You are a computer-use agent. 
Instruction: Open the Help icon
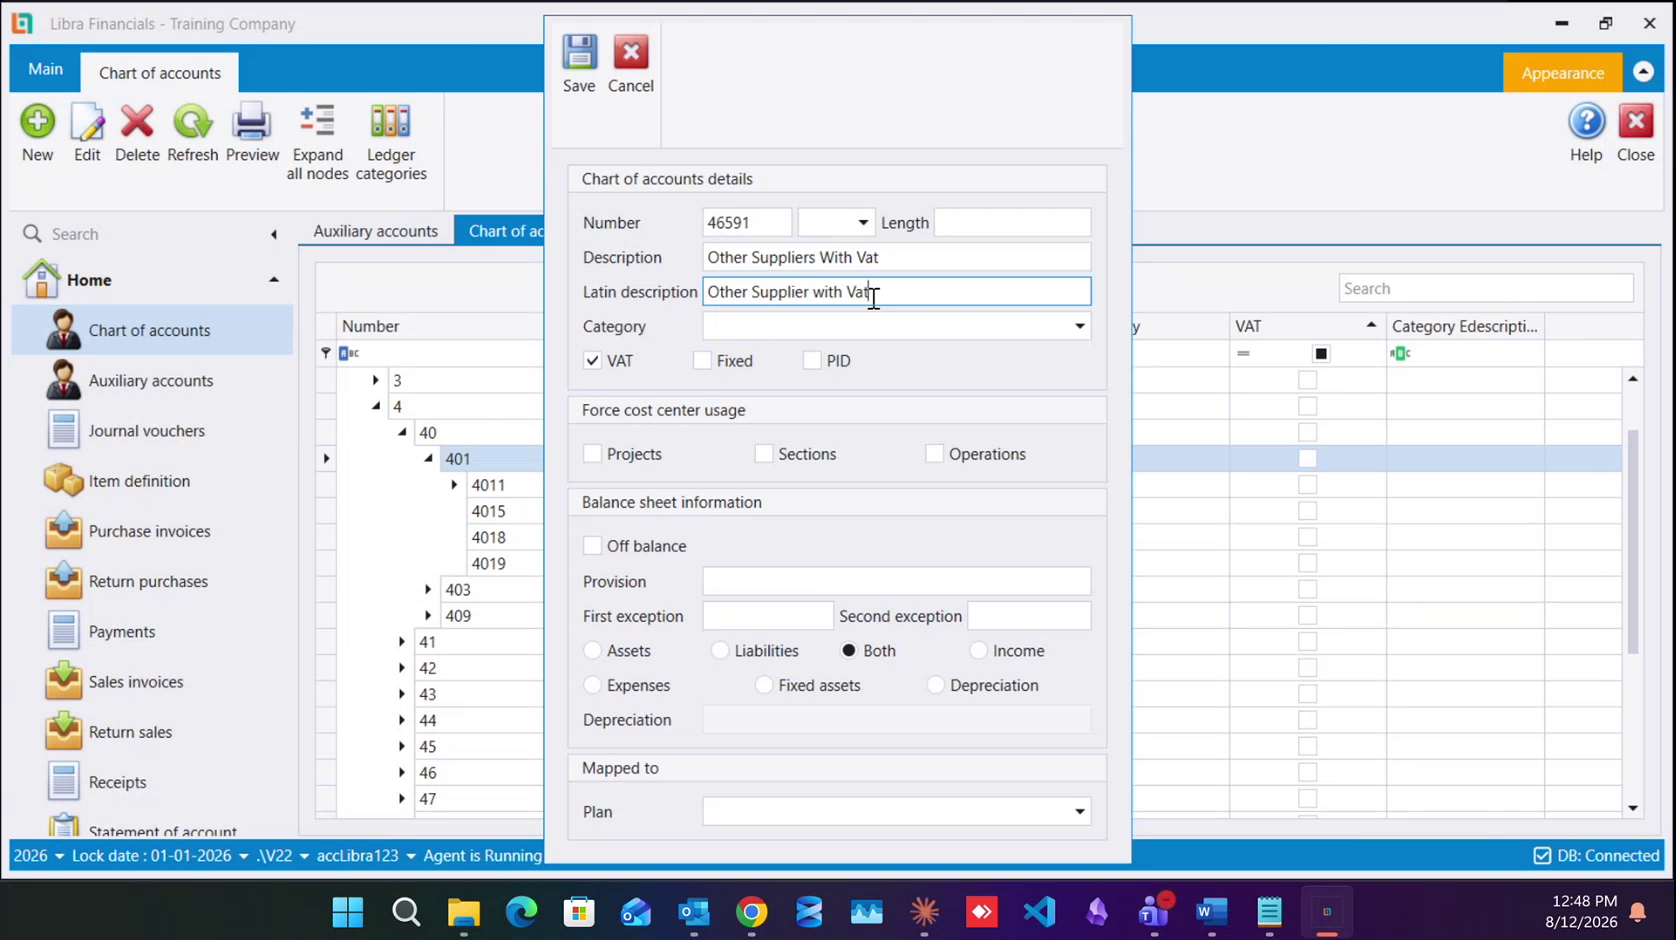1586,122
